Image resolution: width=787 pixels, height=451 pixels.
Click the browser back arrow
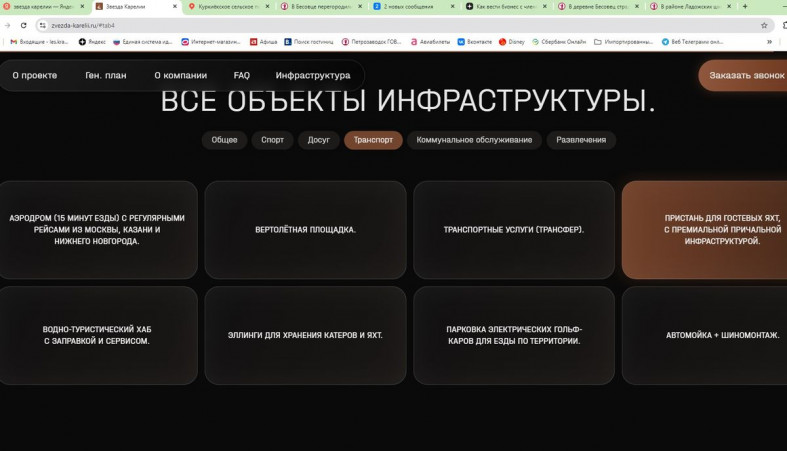pos(8,25)
